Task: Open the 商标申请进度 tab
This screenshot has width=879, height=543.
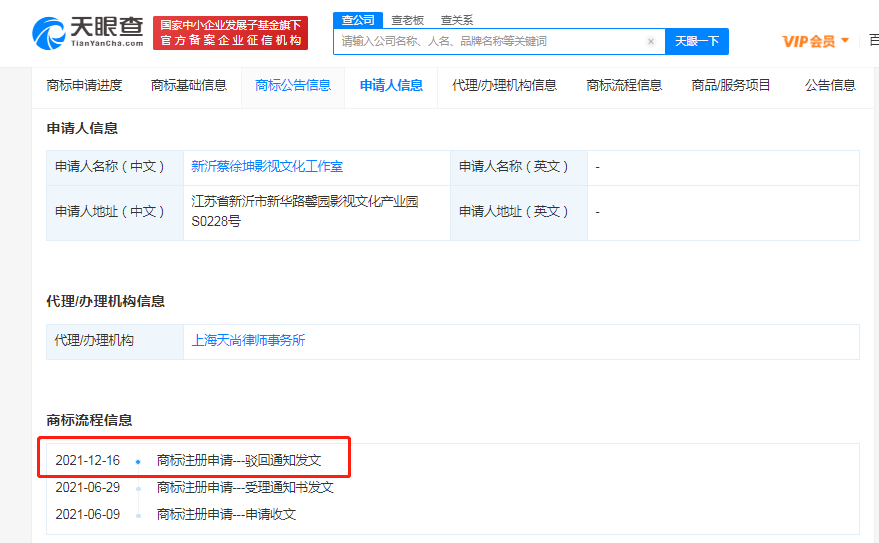Action: (x=84, y=85)
